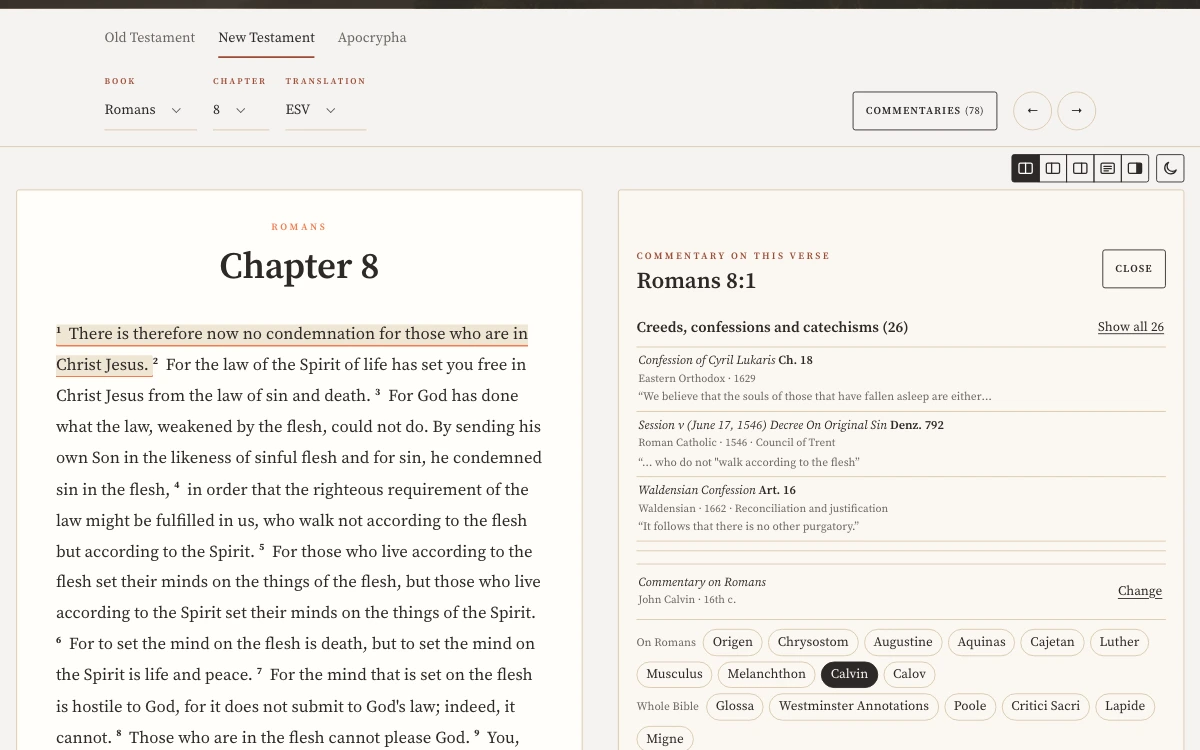
Task: Select the Aquinas commentary chip
Action: click(982, 642)
